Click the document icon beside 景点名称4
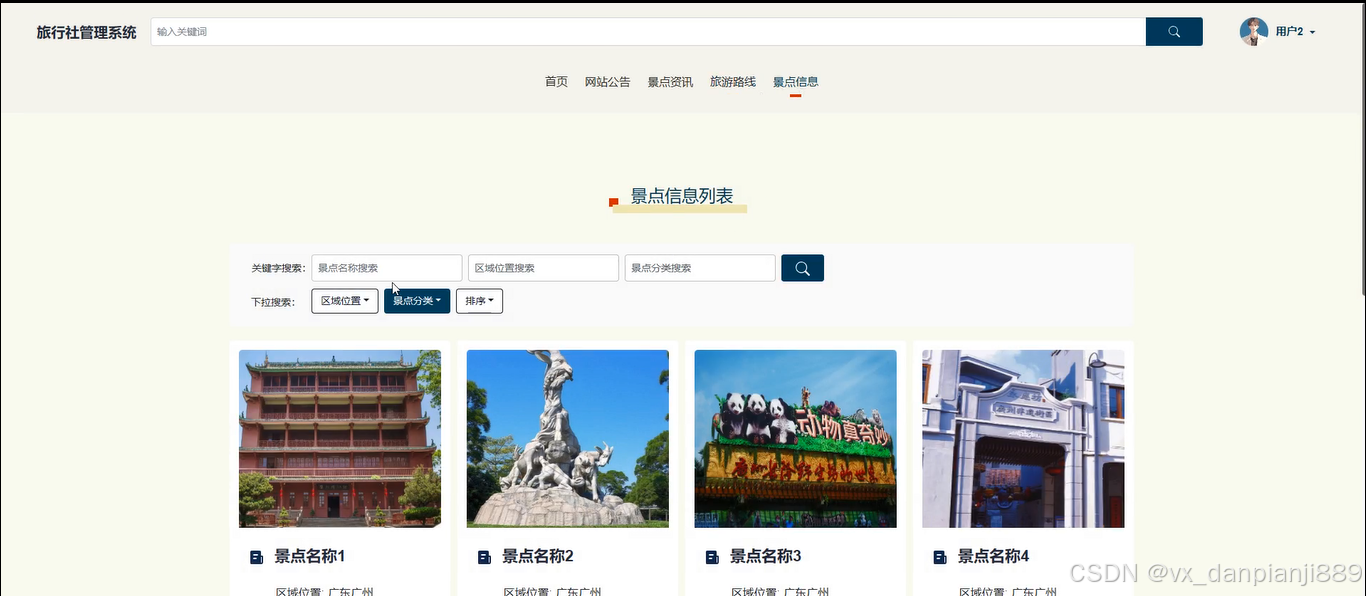Viewport: 1366px width, 596px height. 940,557
